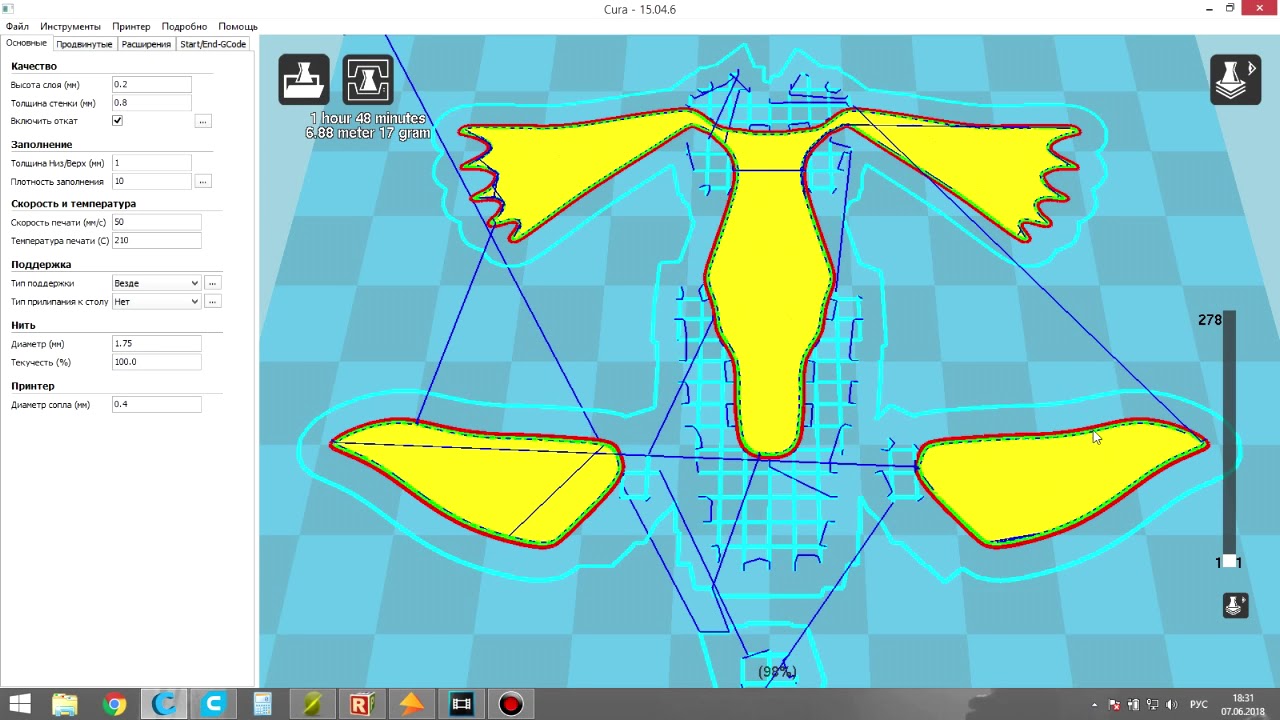Click the layer number 278 label
This screenshot has width=1280, height=720.
click(x=1210, y=320)
